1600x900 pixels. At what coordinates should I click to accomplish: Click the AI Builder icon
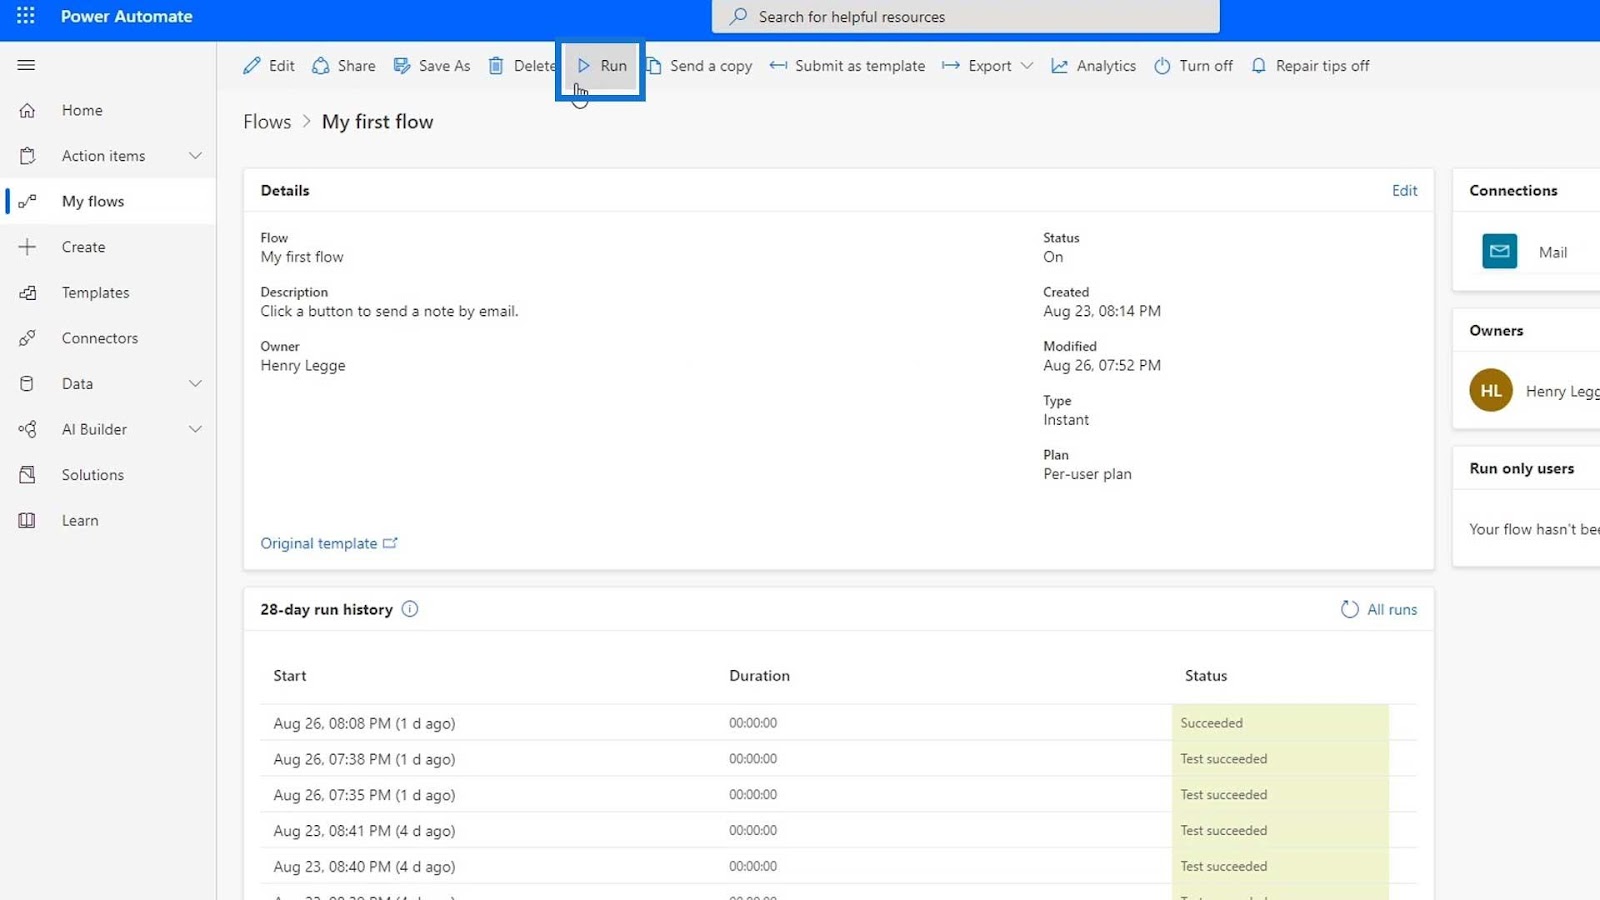pyautogui.click(x=27, y=429)
